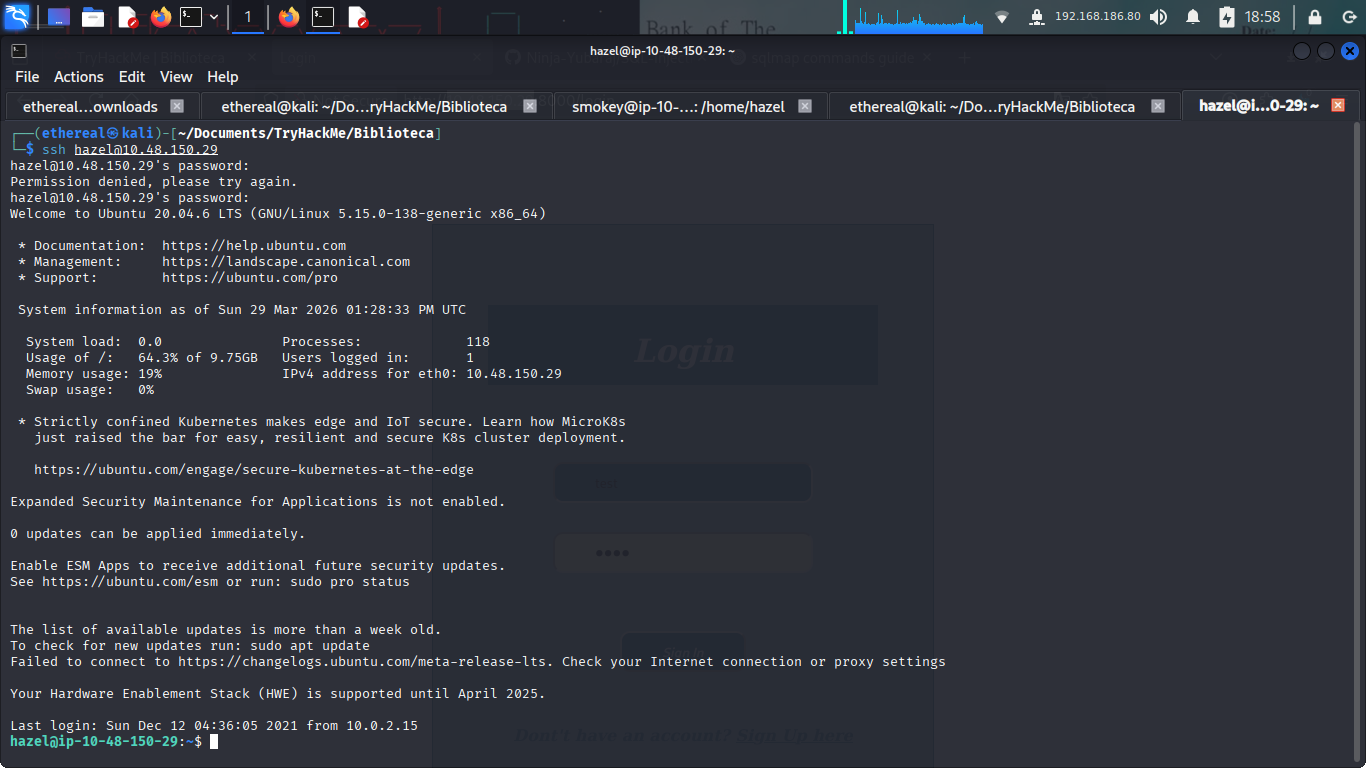This screenshot has width=1366, height=768.
Task: Click the Show Desktop panel icon
Action: [x=59, y=17]
